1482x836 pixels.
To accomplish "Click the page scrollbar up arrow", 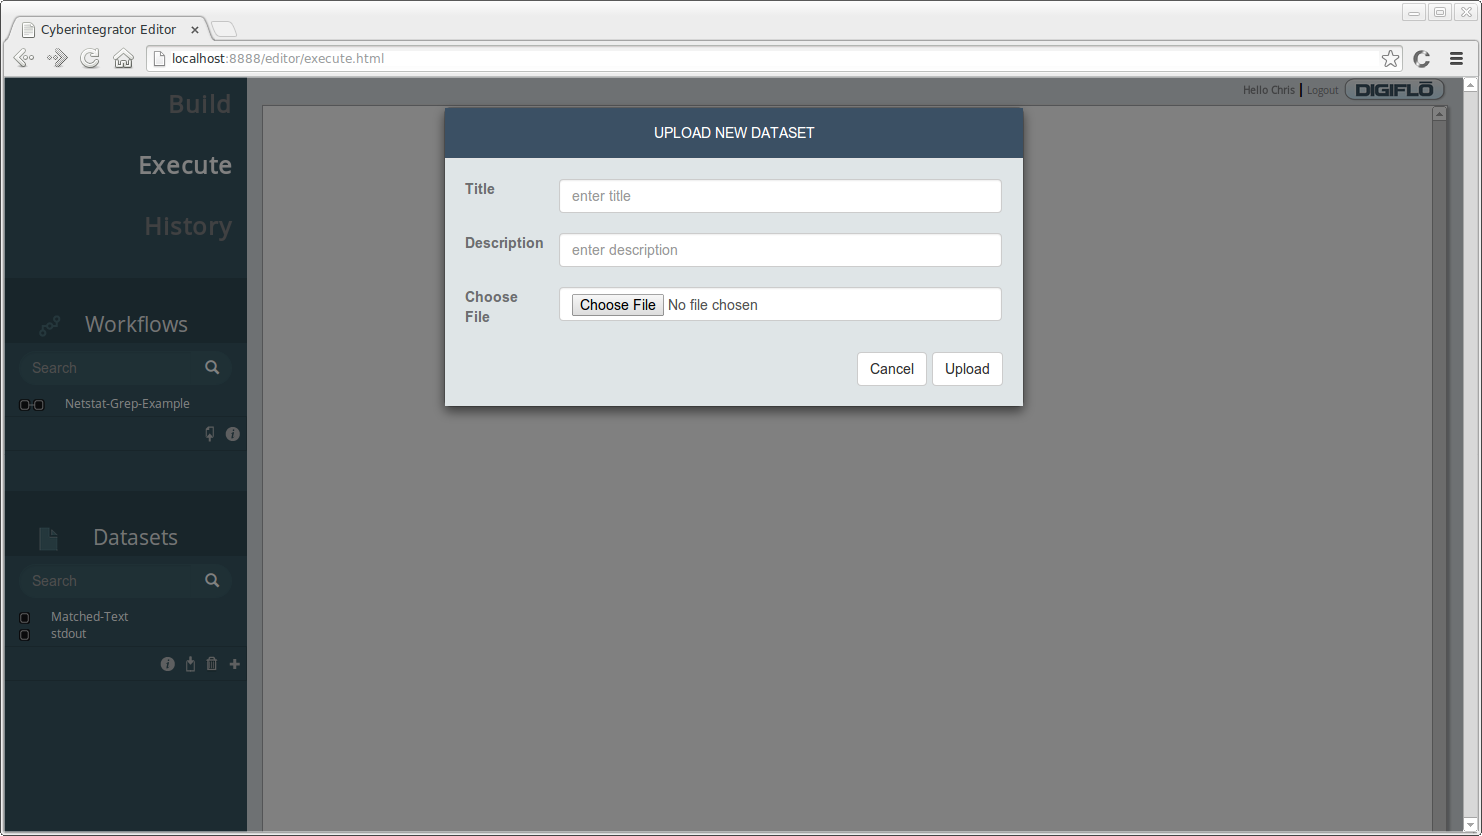I will [x=1472, y=85].
